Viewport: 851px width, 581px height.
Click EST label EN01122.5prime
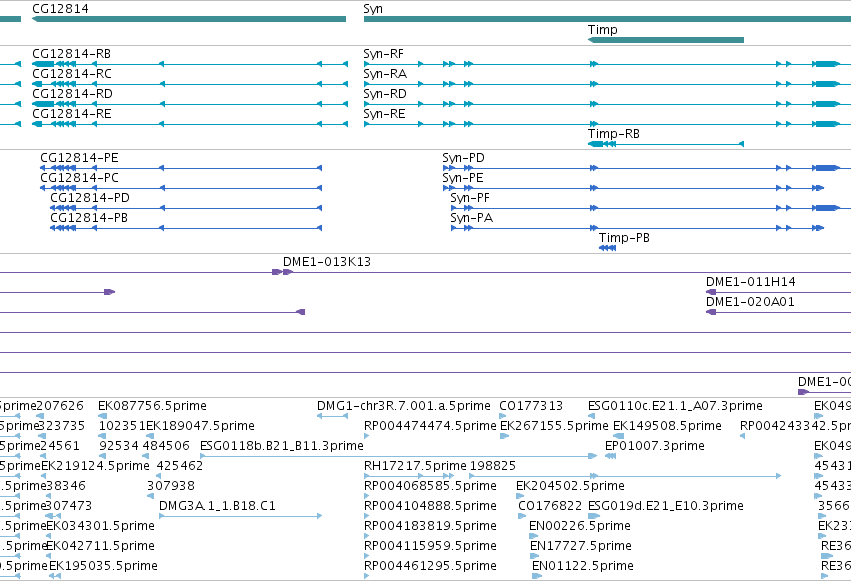click(582, 566)
